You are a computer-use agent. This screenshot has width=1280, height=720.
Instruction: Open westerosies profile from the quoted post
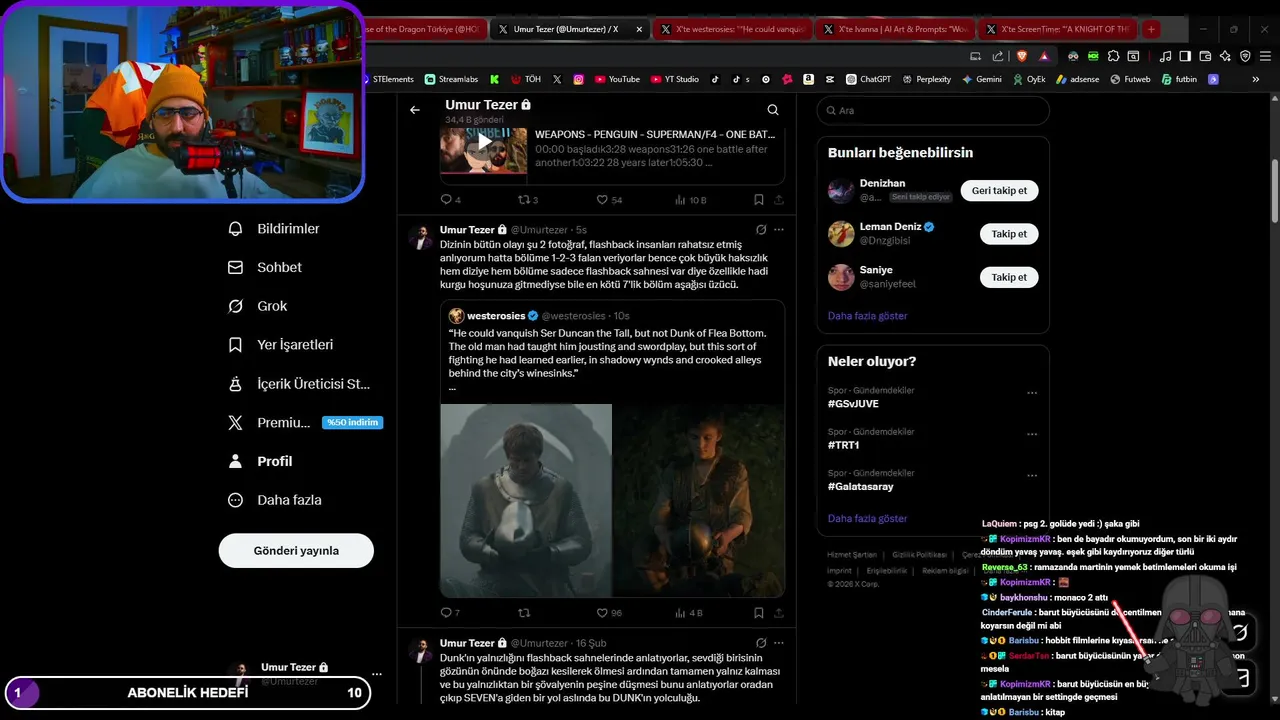496,316
